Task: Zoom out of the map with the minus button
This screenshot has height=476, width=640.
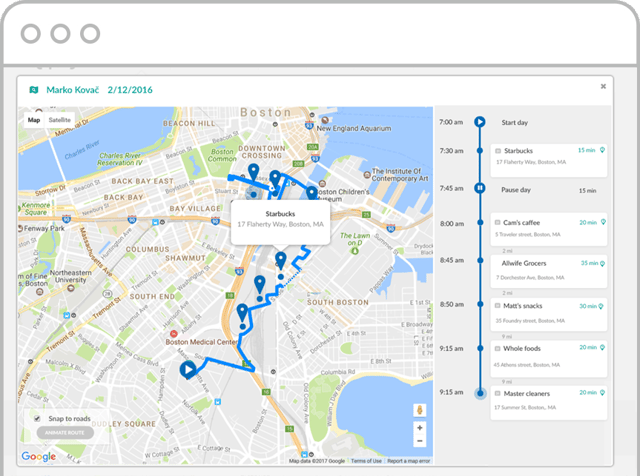Action: tap(420, 441)
